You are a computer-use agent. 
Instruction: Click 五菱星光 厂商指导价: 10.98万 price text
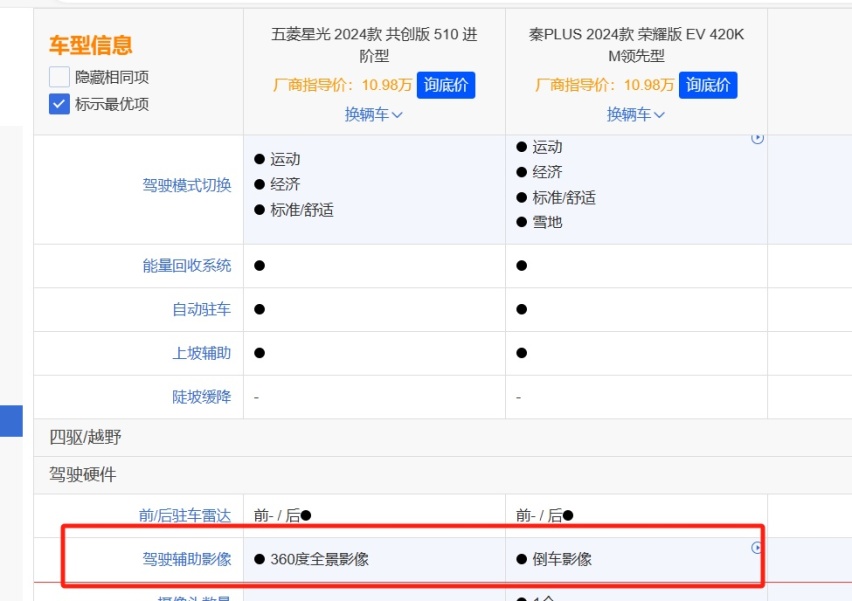pos(342,85)
